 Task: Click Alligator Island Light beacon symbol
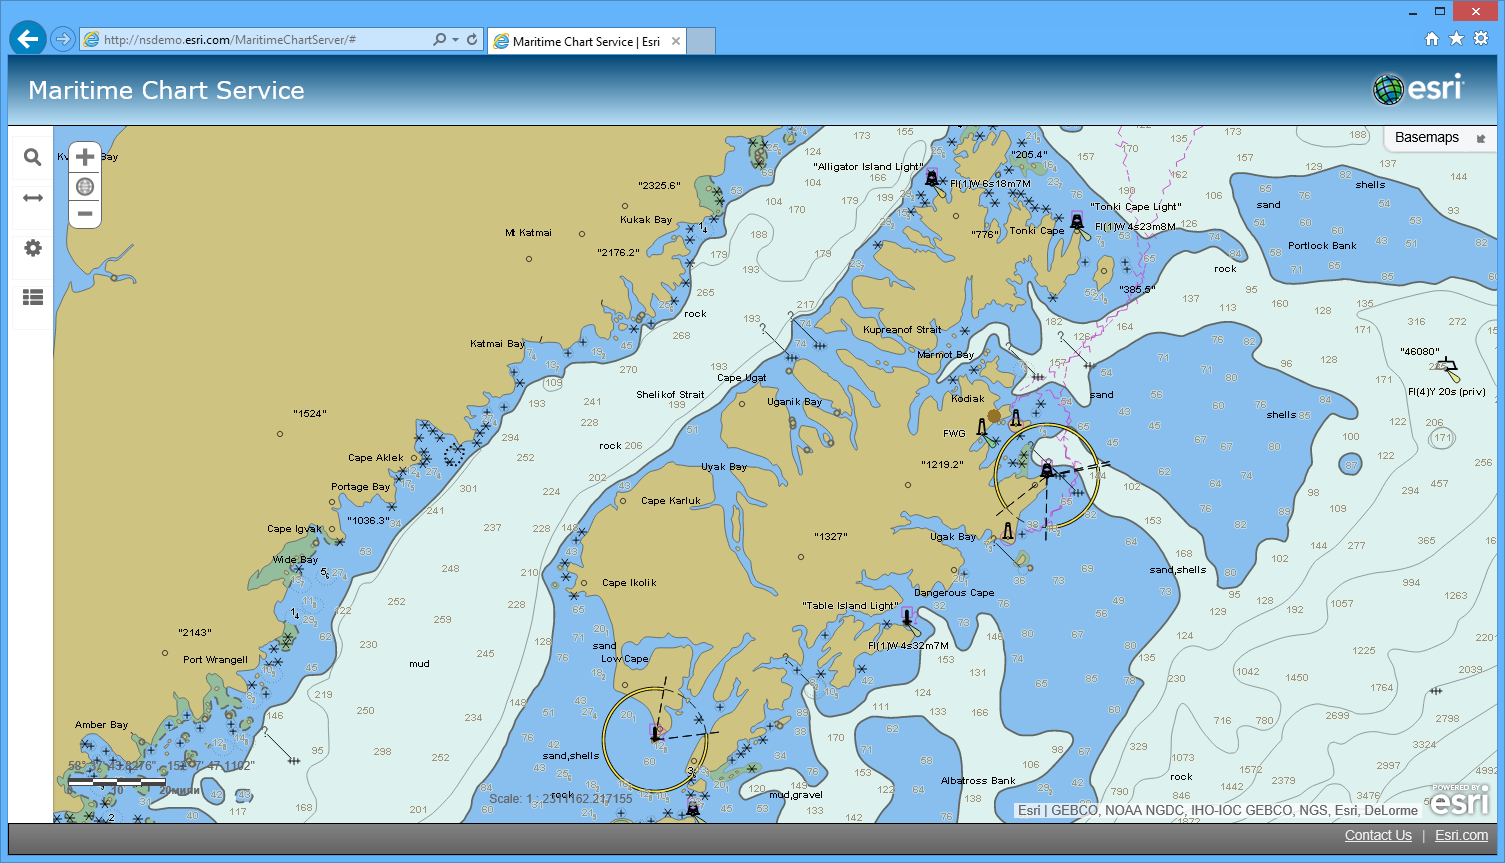[x=932, y=178]
